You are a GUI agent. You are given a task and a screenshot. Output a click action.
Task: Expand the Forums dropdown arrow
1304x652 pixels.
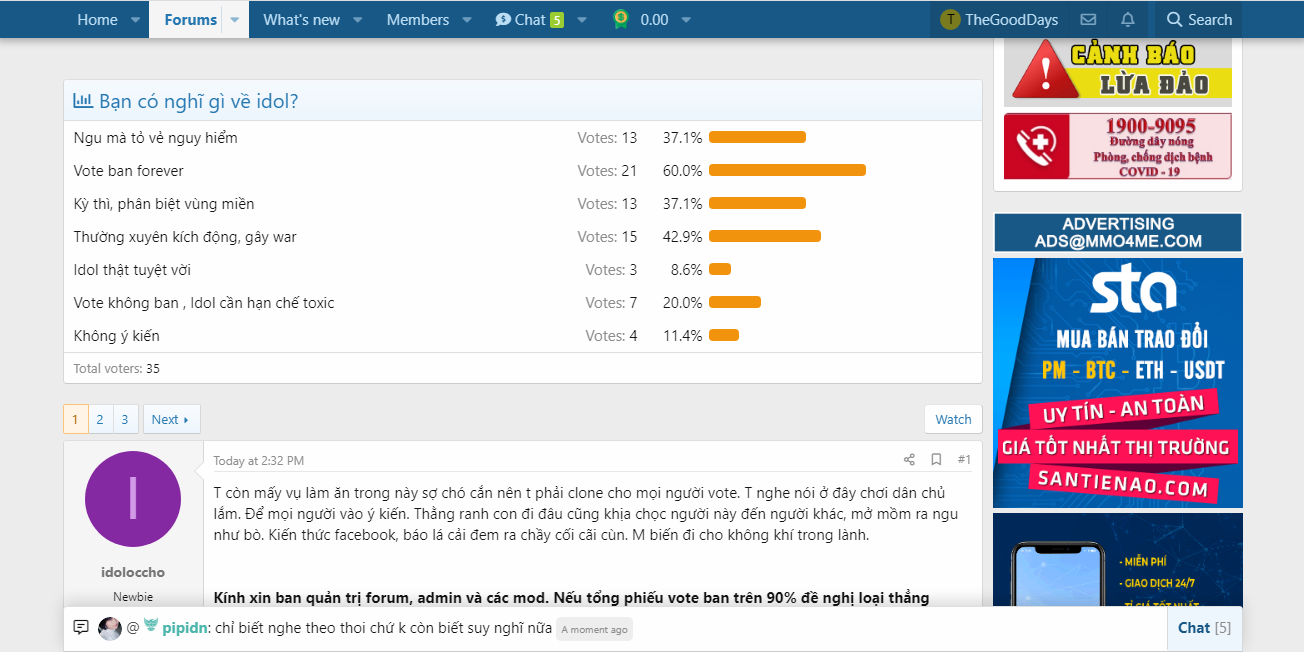point(235,20)
